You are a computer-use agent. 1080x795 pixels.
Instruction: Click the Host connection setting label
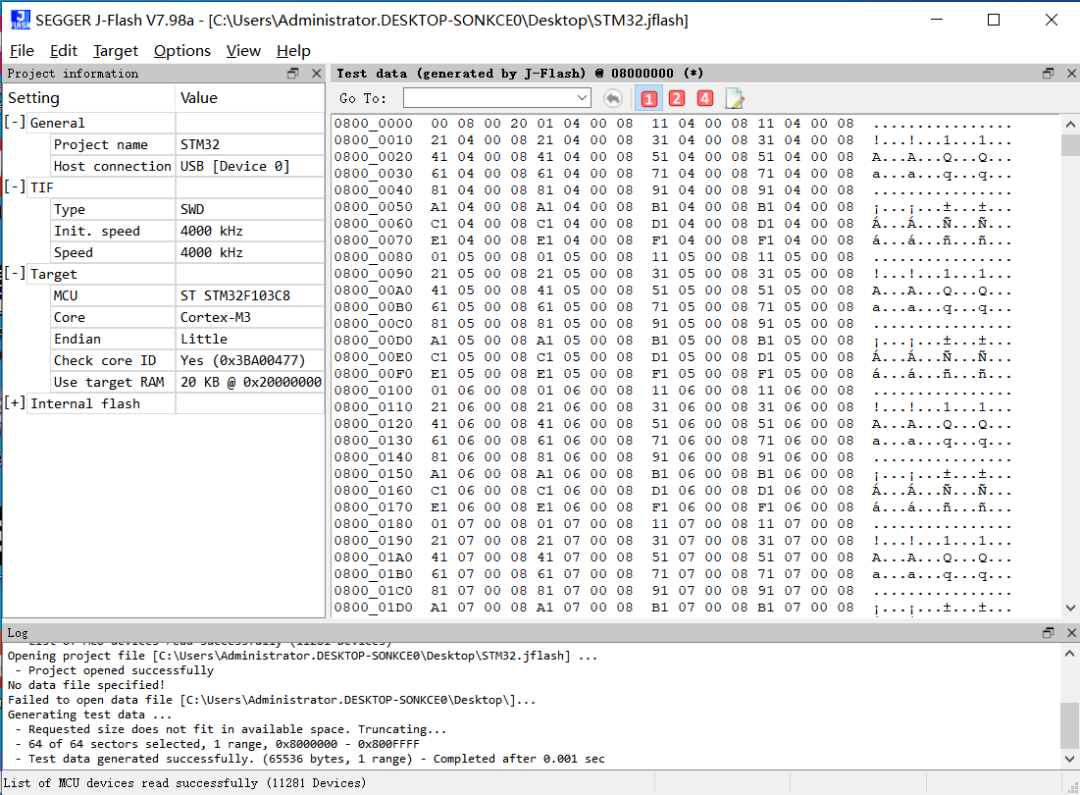pyautogui.click(x=112, y=166)
